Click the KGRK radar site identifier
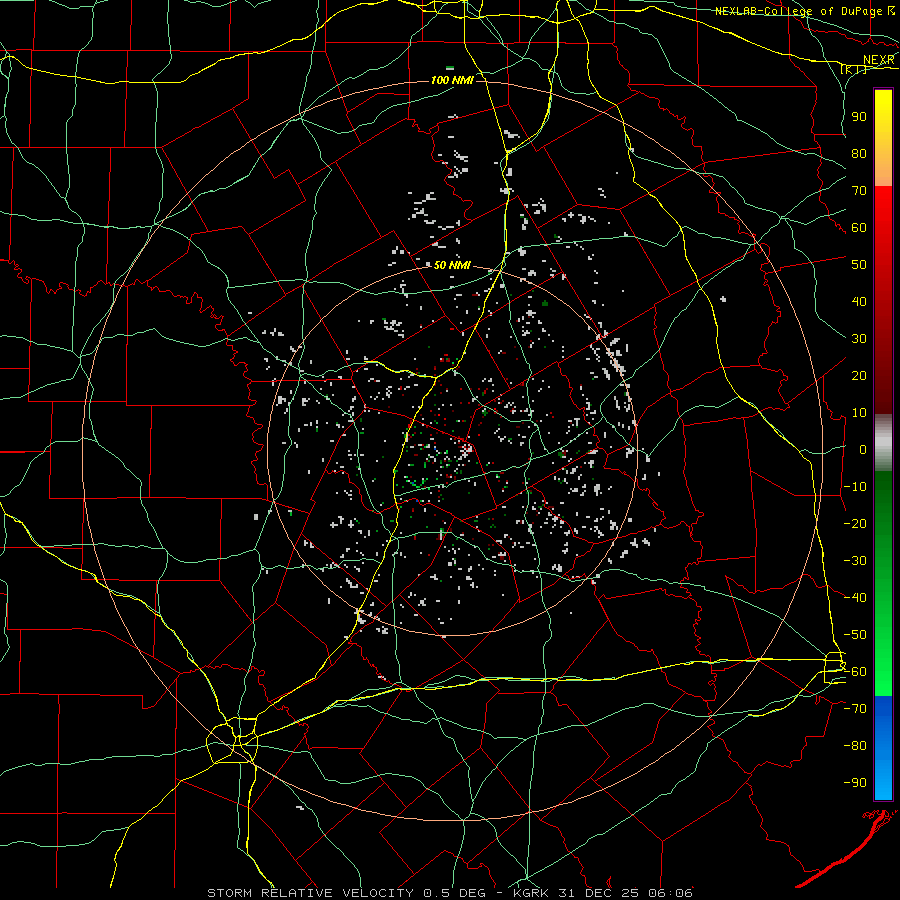The height and width of the screenshot is (900, 900). [531, 893]
